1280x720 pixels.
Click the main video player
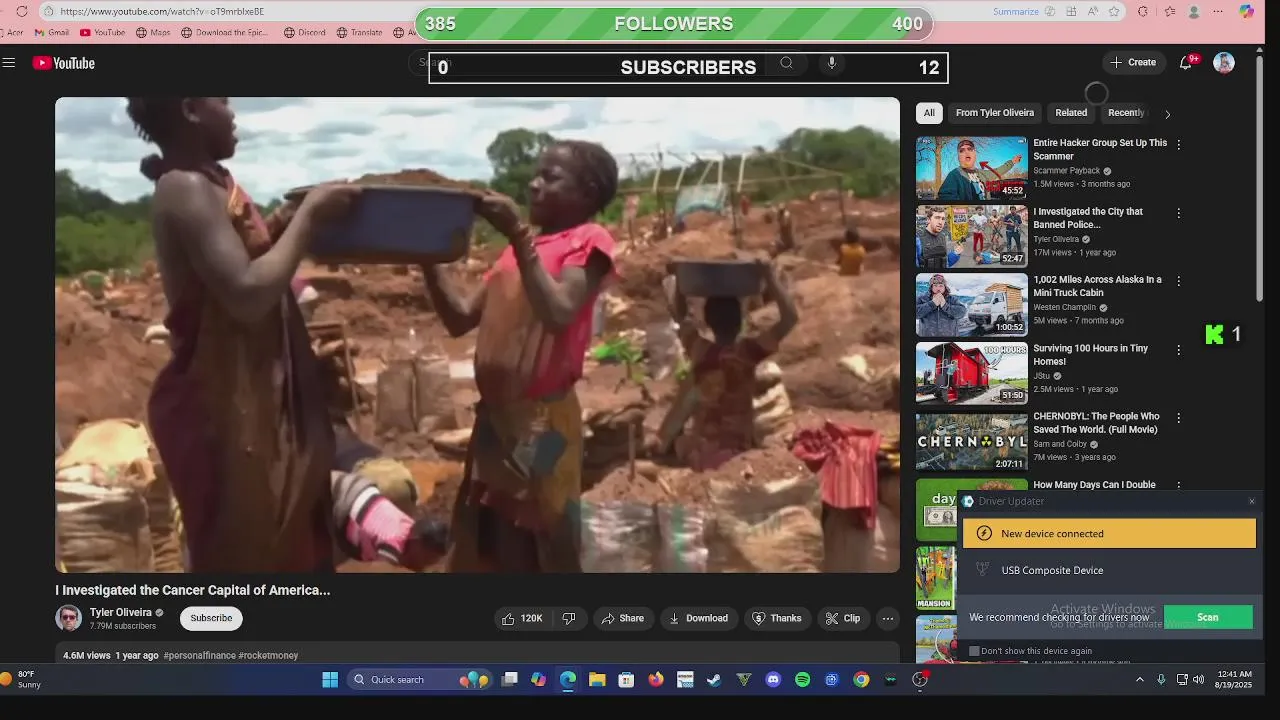(477, 335)
